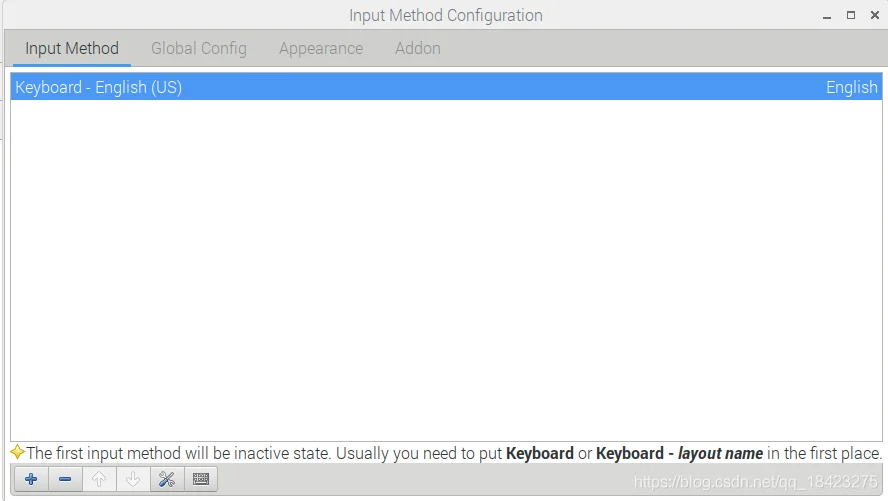Move input method down with arrow icon
This screenshot has height=501, width=888.
133,479
